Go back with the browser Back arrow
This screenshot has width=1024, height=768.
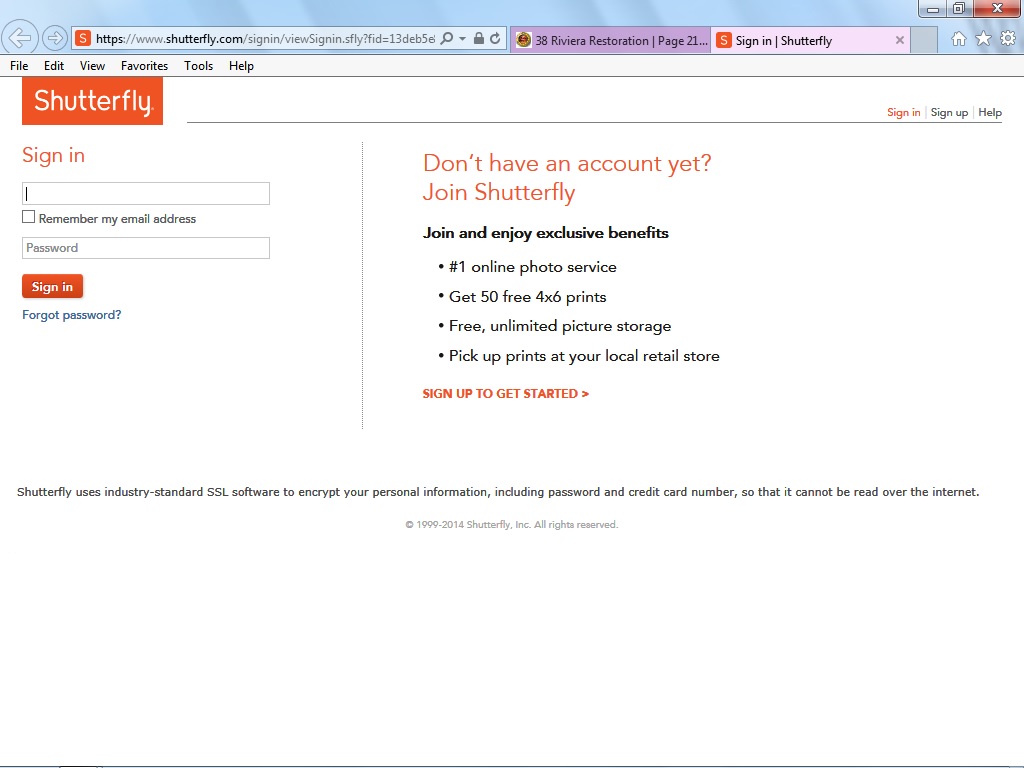(20, 38)
